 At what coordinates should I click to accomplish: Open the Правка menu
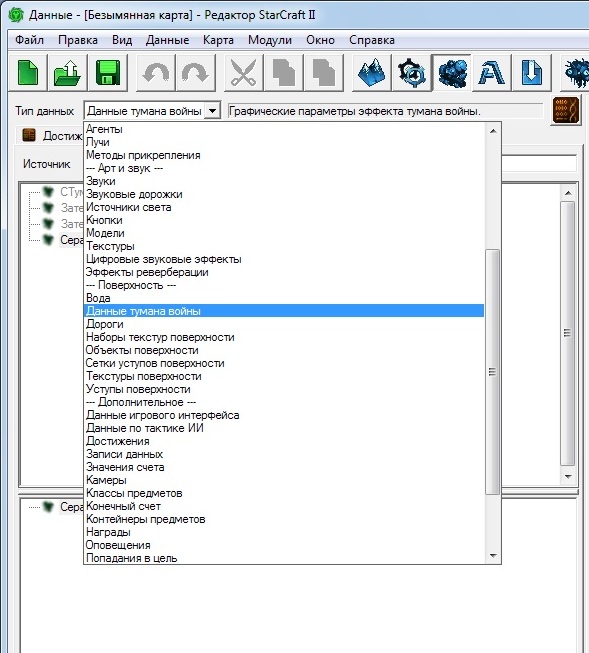tap(78, 40)
